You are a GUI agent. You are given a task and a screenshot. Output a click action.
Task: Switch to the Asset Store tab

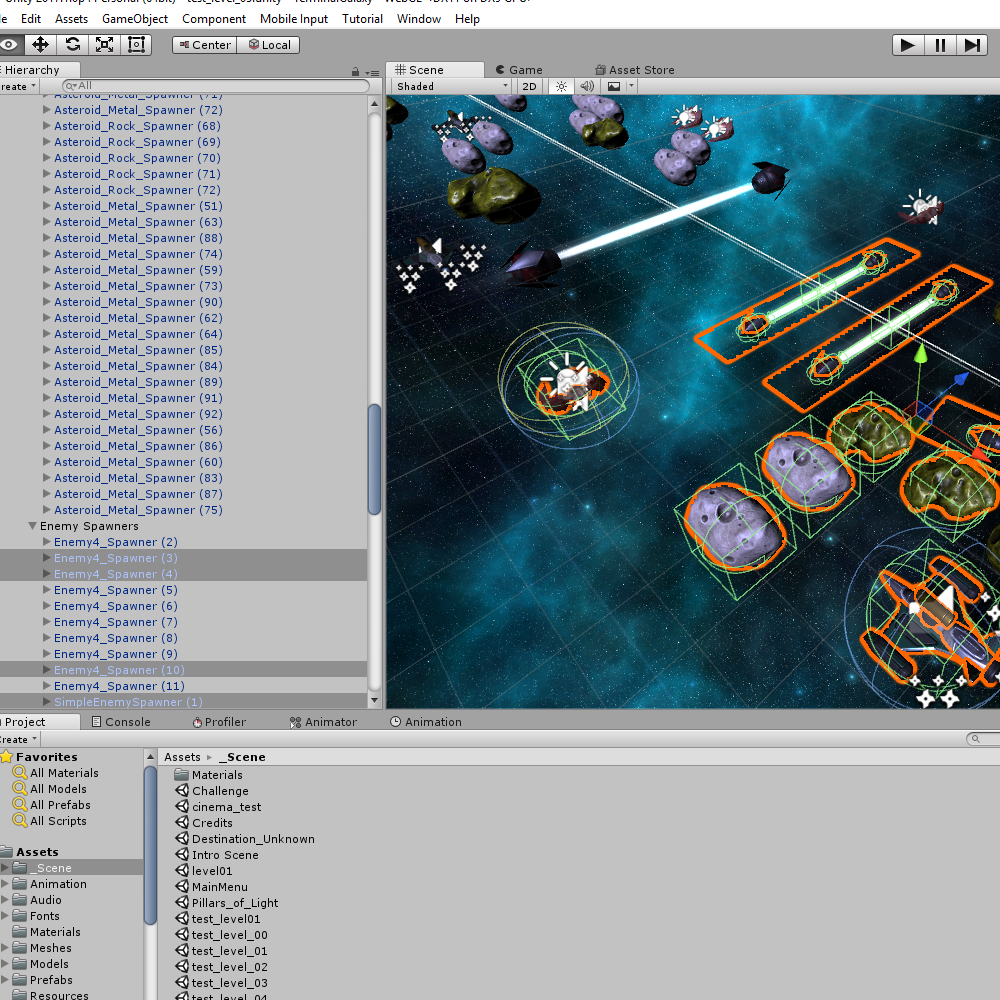click(x=635, y=70)
